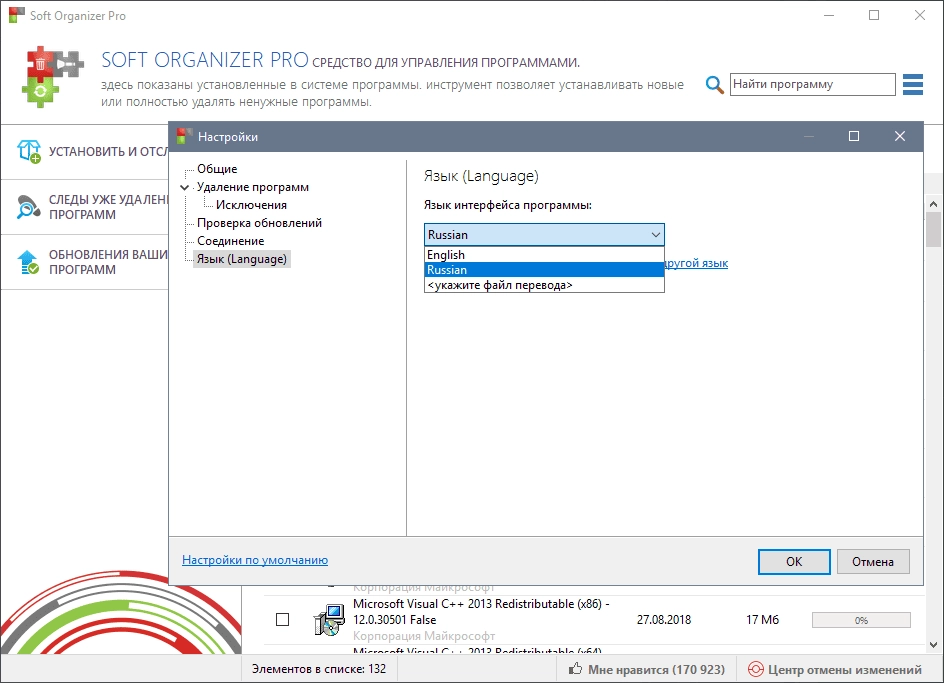Select Проверка обновлений settings section
944x683 pixels.
259,223
